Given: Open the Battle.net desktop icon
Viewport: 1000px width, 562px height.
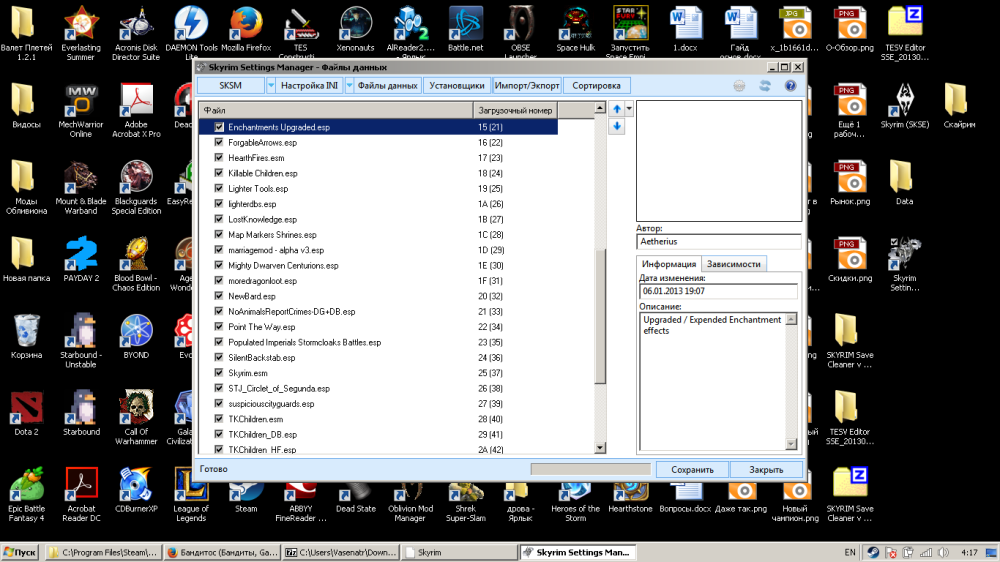Looking at the screenshot, I should coord(466,29).
